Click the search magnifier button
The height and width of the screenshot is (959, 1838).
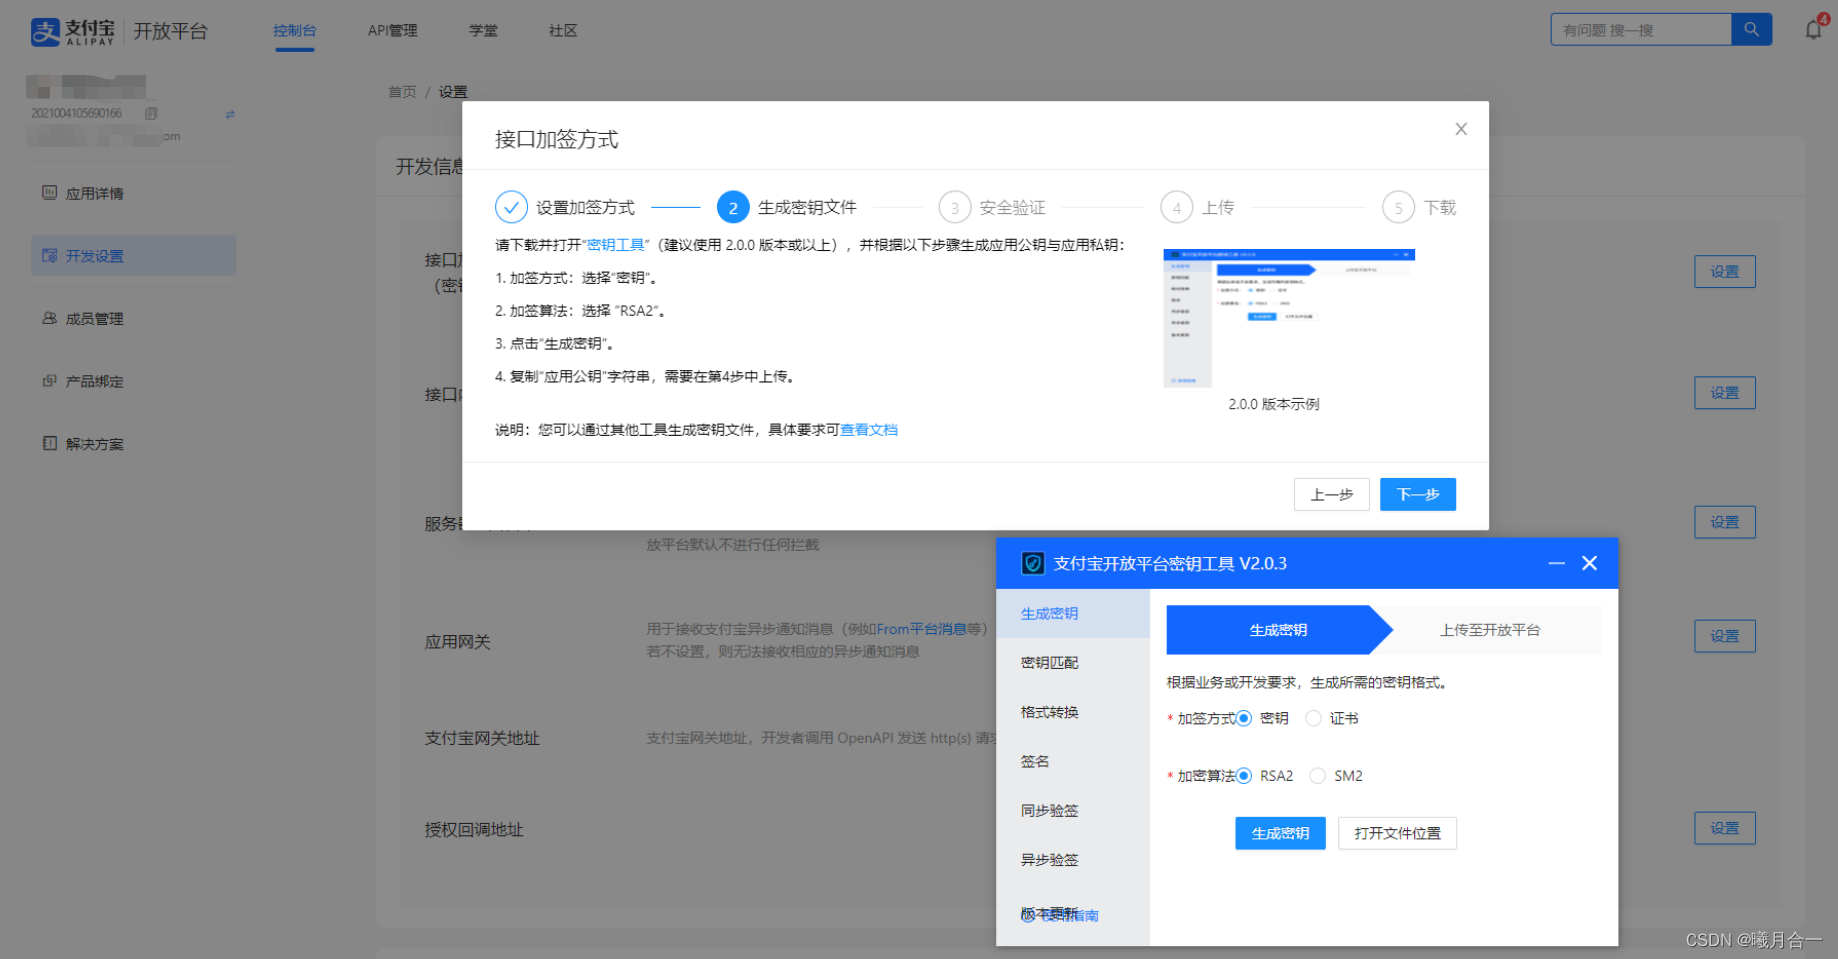(1751, 30)
